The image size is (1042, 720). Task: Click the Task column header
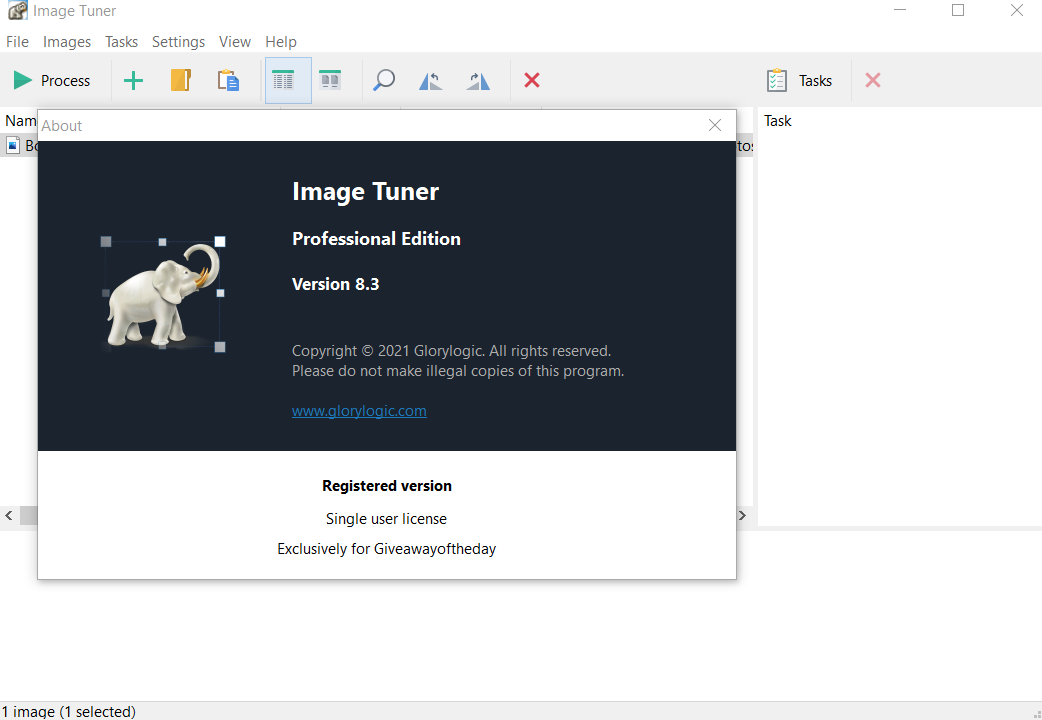778,121
